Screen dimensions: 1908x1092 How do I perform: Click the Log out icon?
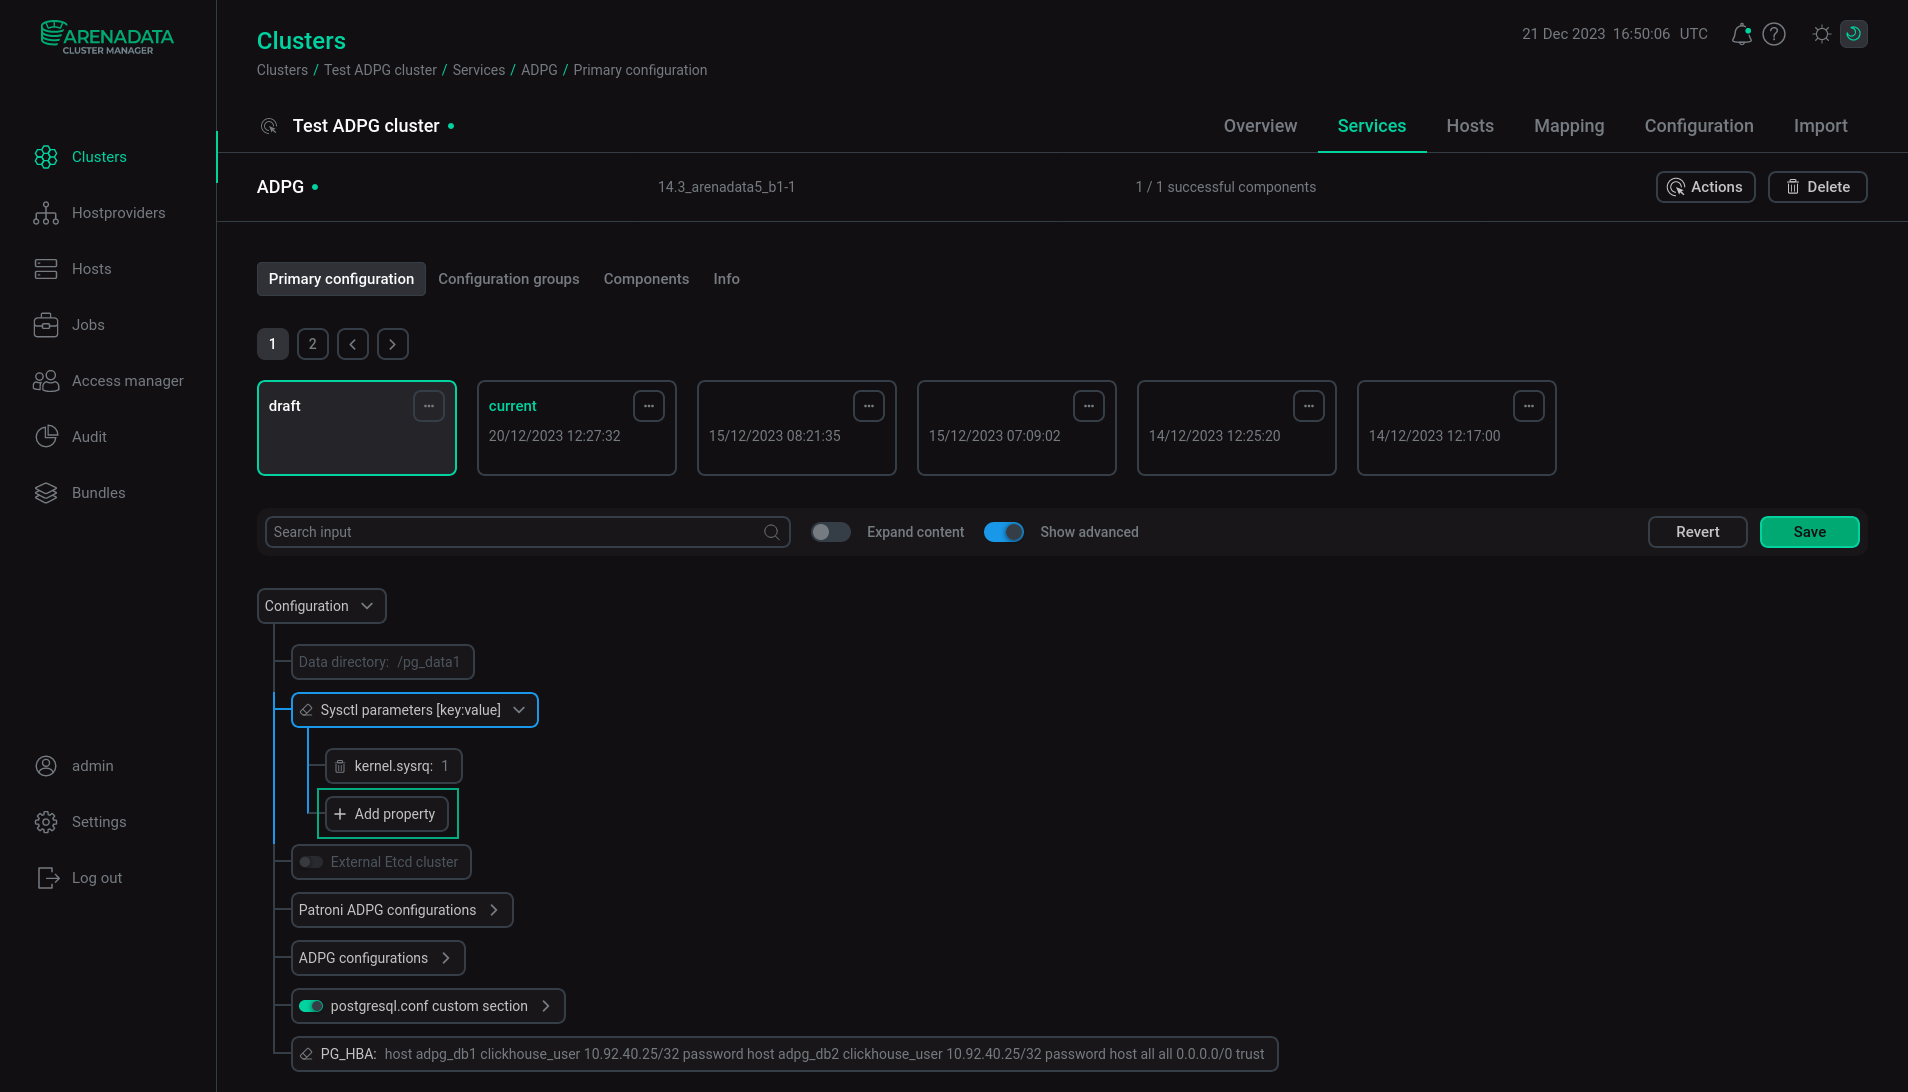pyautogui.click(x=46, y=878)
